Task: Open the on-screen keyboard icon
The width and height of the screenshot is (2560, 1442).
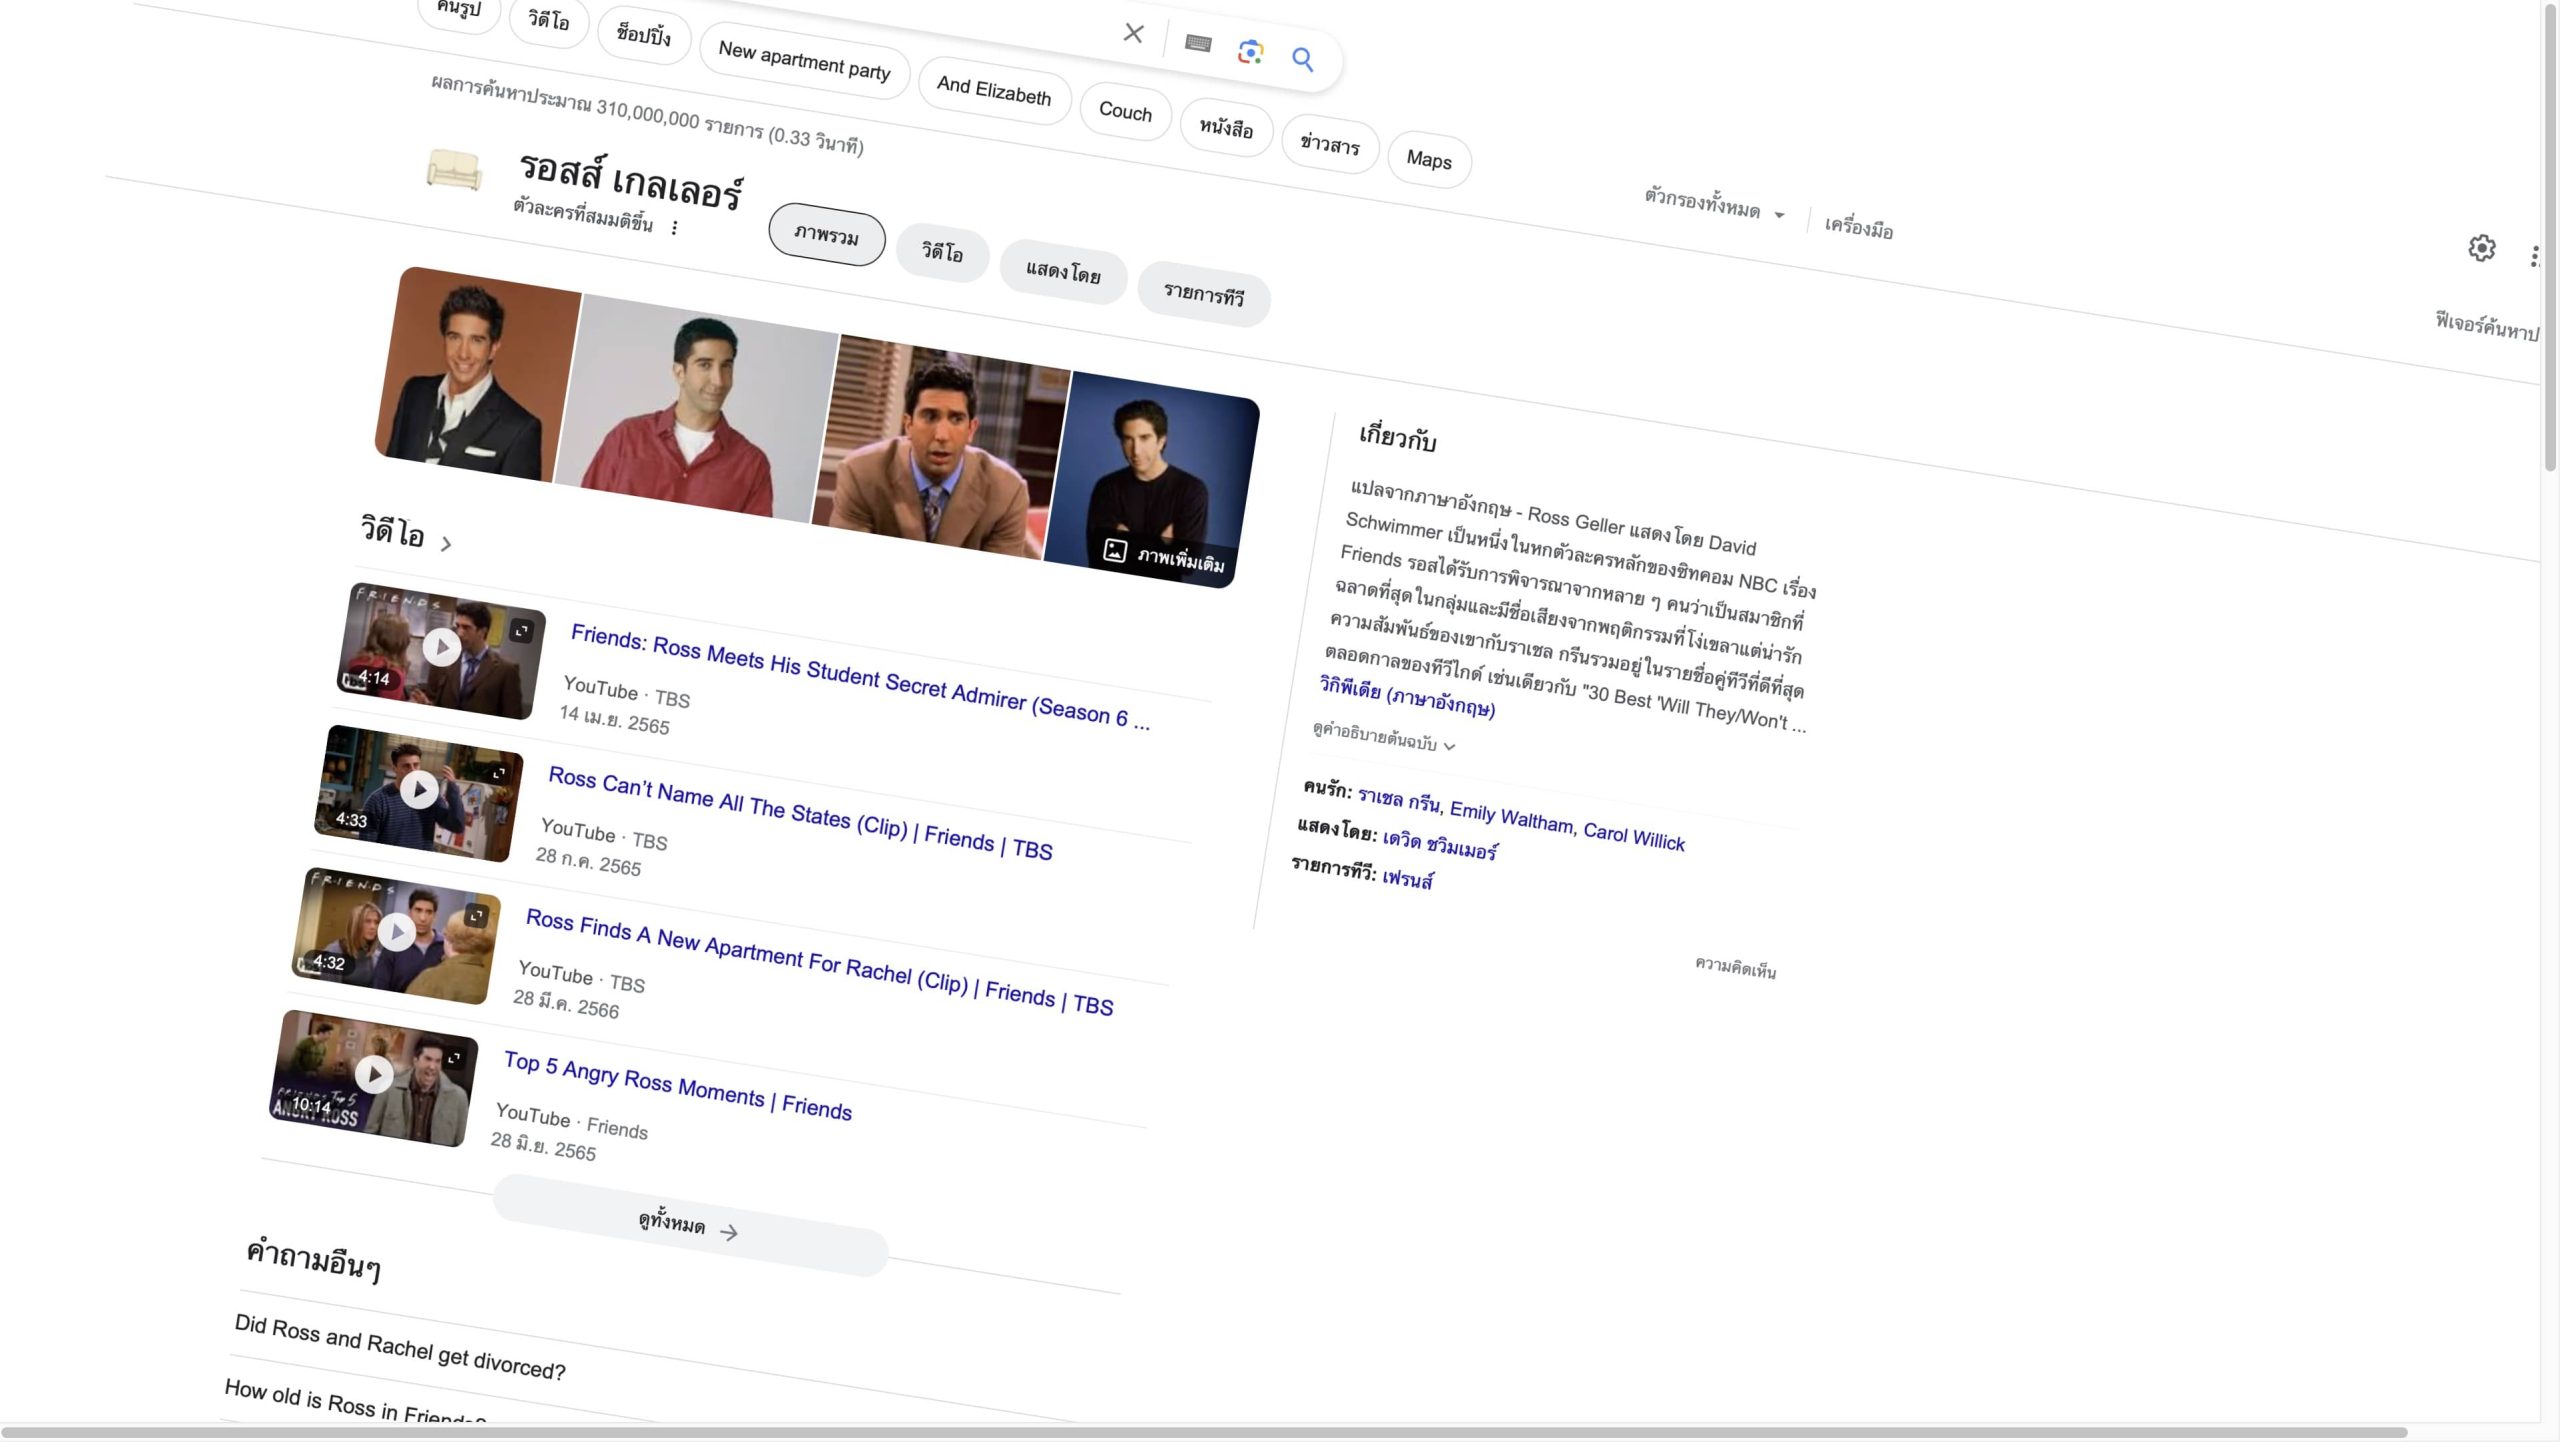Action: click(1198, 44)
